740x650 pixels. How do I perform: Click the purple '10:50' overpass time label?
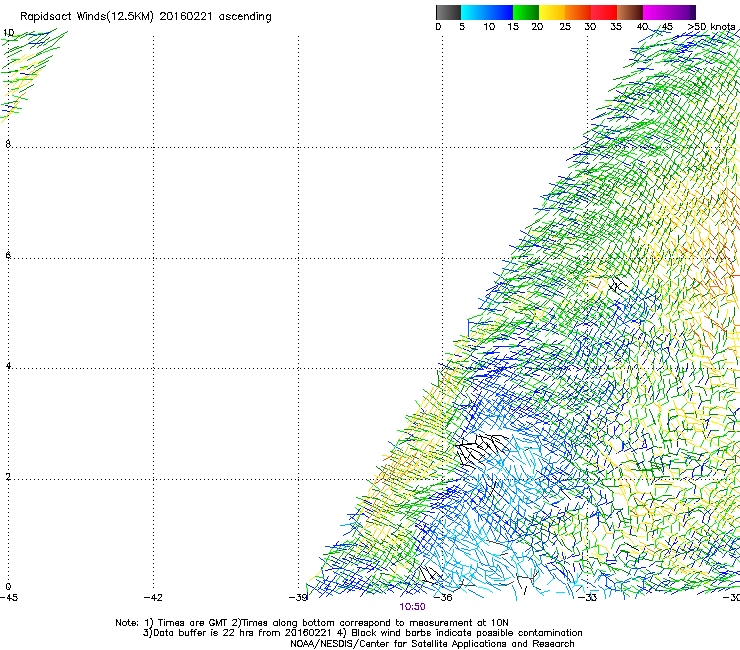point(412,607)
